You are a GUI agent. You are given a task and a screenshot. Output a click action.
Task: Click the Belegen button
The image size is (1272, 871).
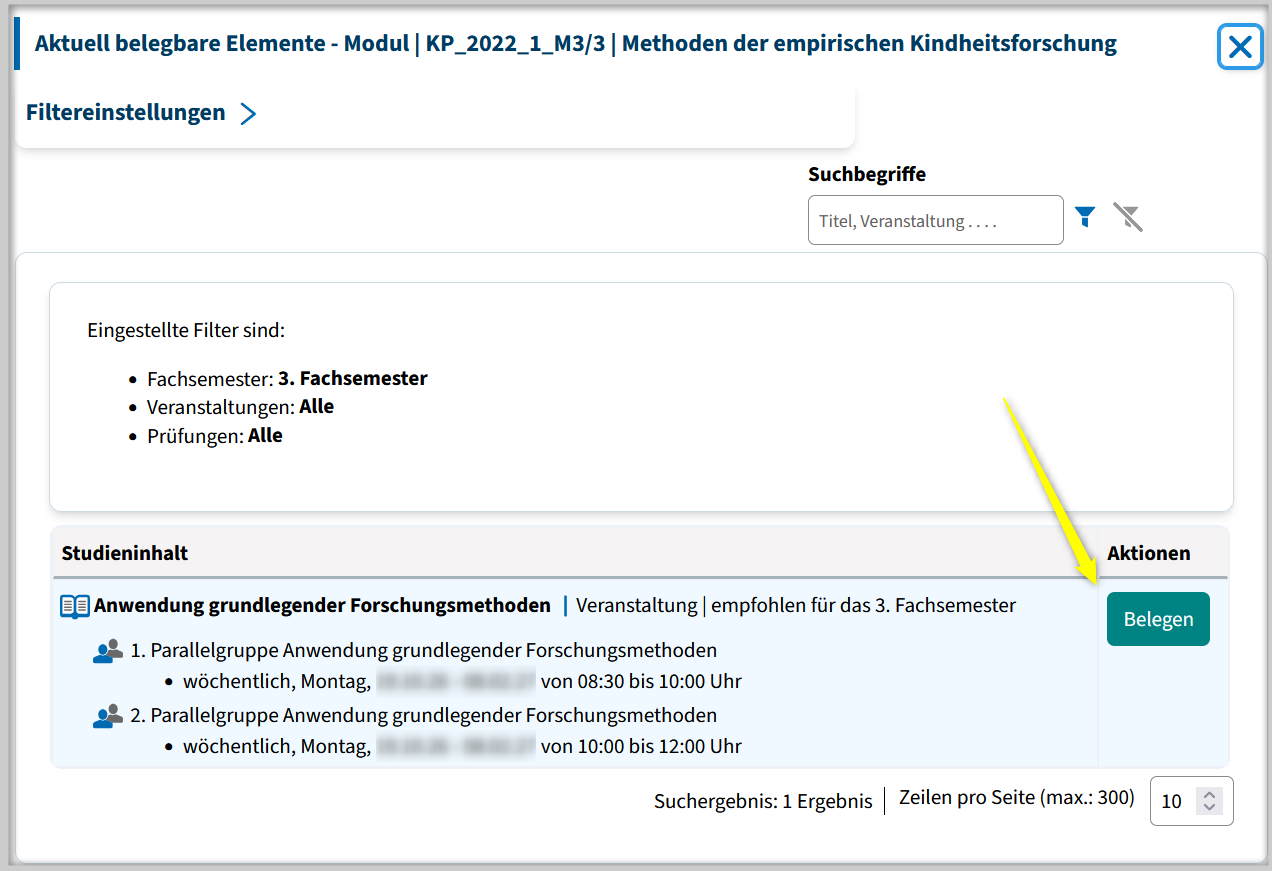tap(1158, 619)
